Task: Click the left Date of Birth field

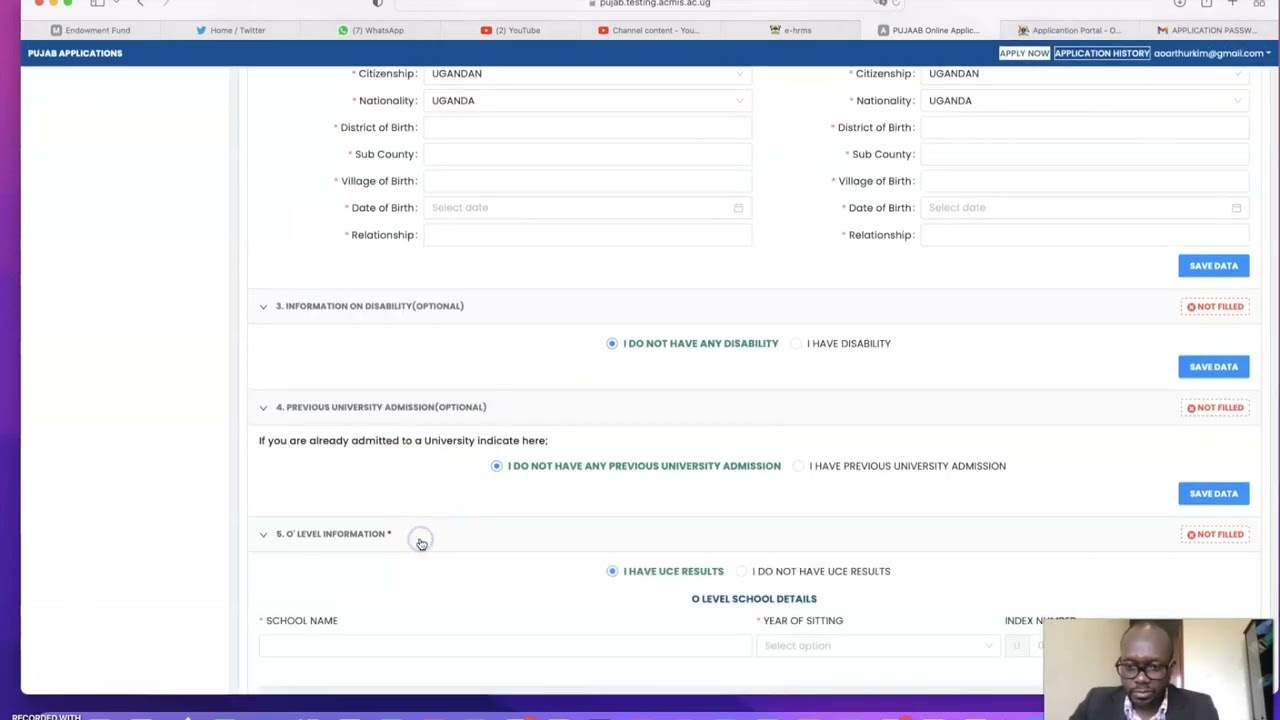Action: 588,208
